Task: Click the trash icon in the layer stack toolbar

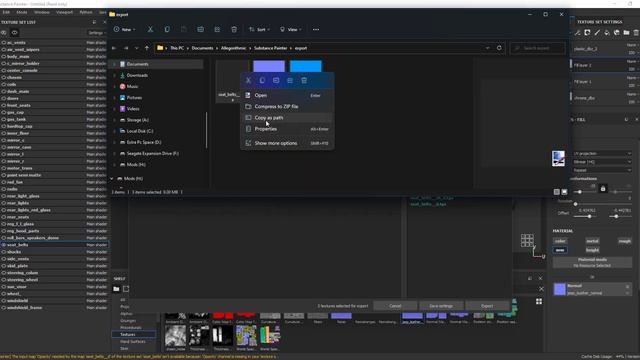Action: coord(636,33)
